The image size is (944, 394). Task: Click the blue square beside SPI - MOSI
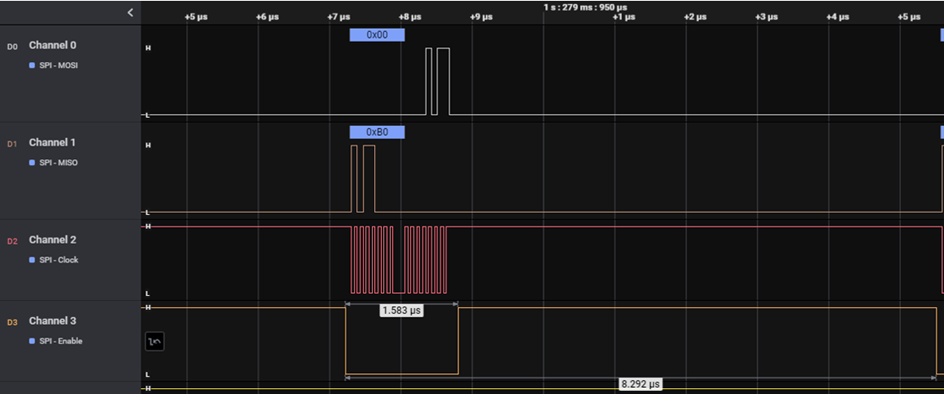coord(32,65)
